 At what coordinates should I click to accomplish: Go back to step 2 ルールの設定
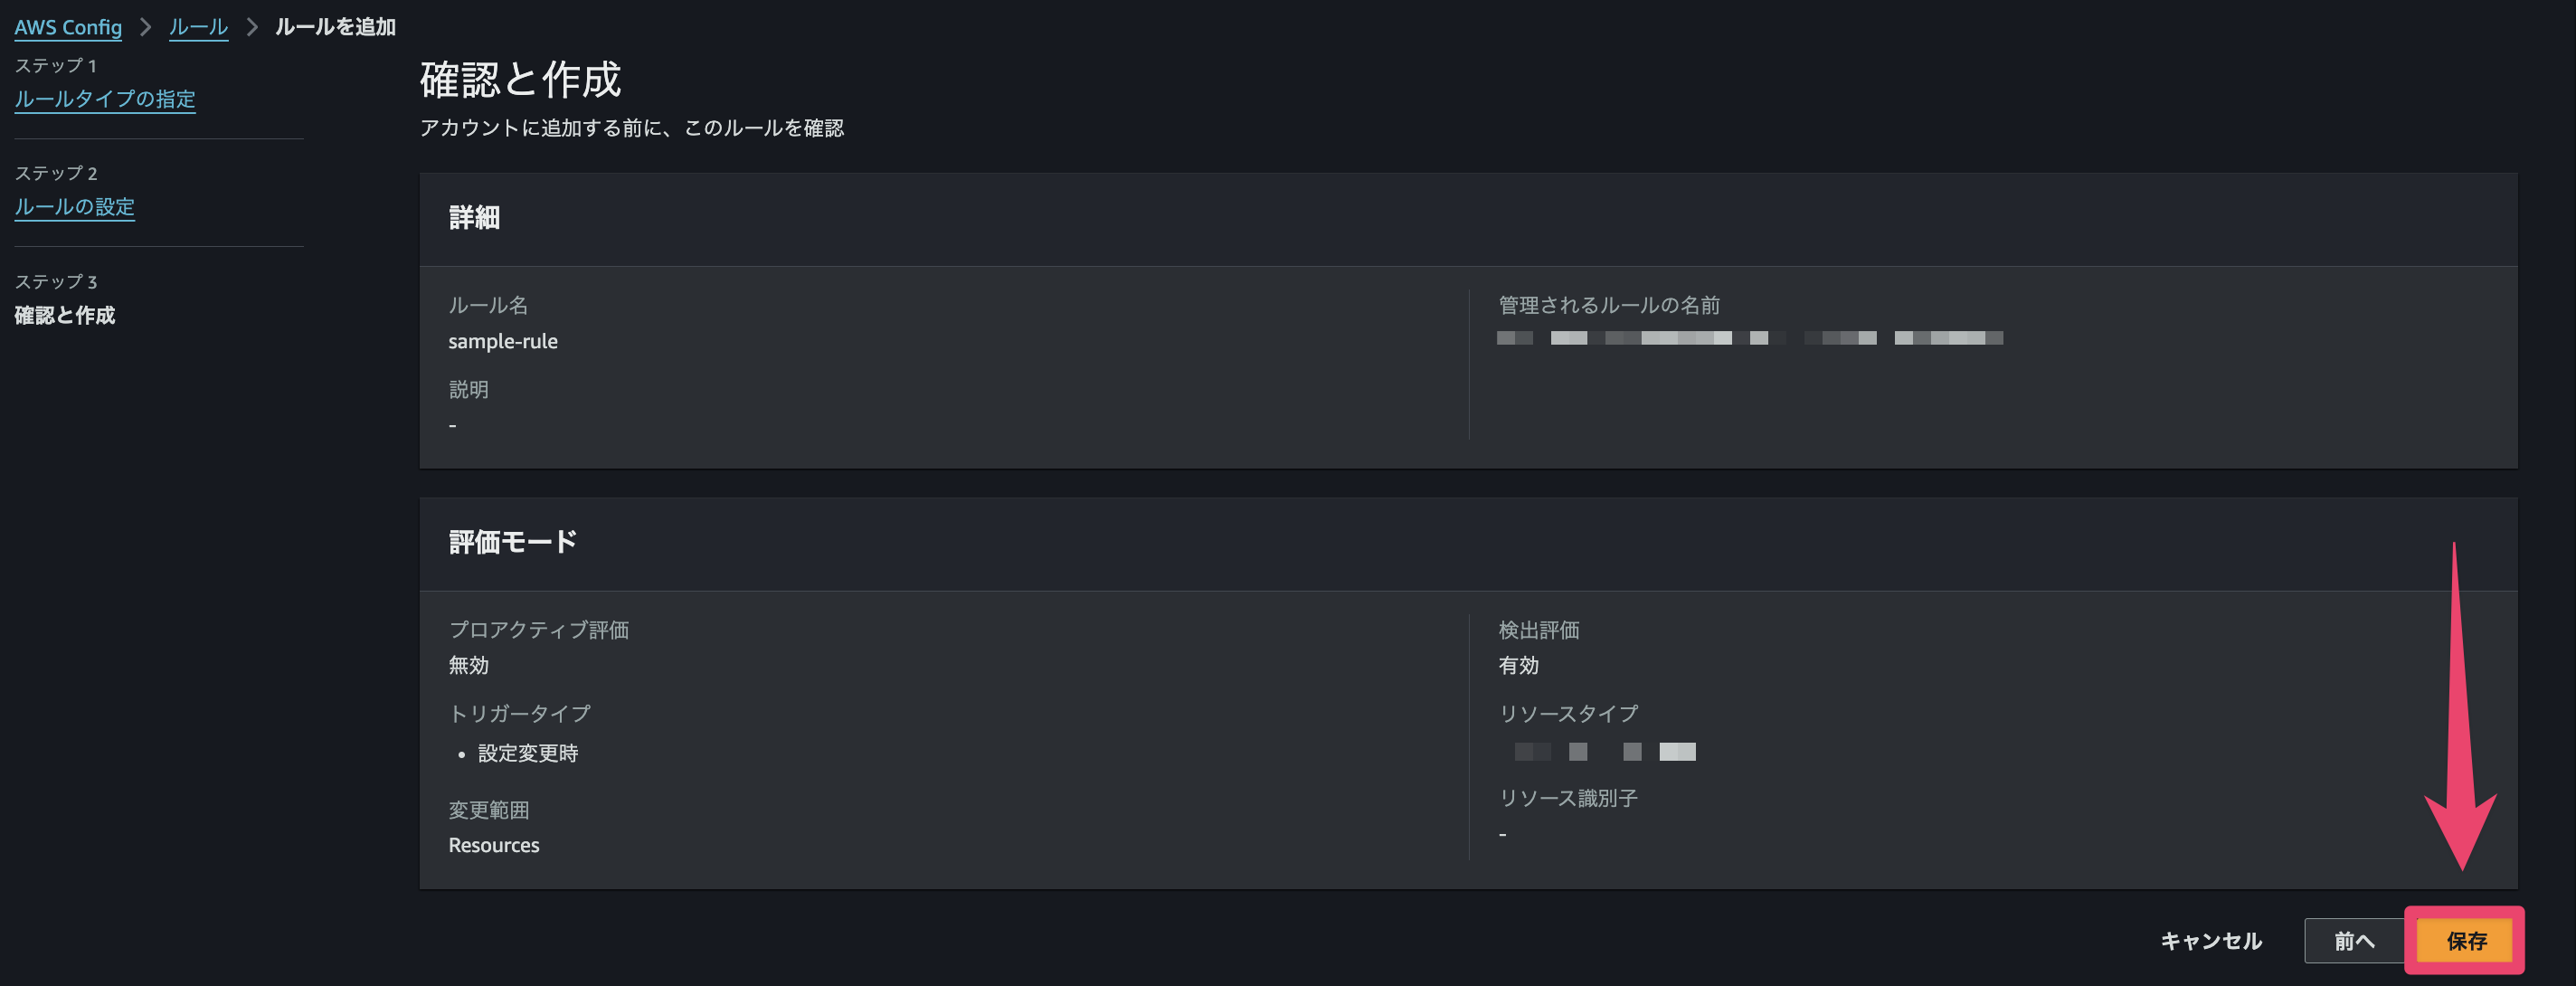74,206
